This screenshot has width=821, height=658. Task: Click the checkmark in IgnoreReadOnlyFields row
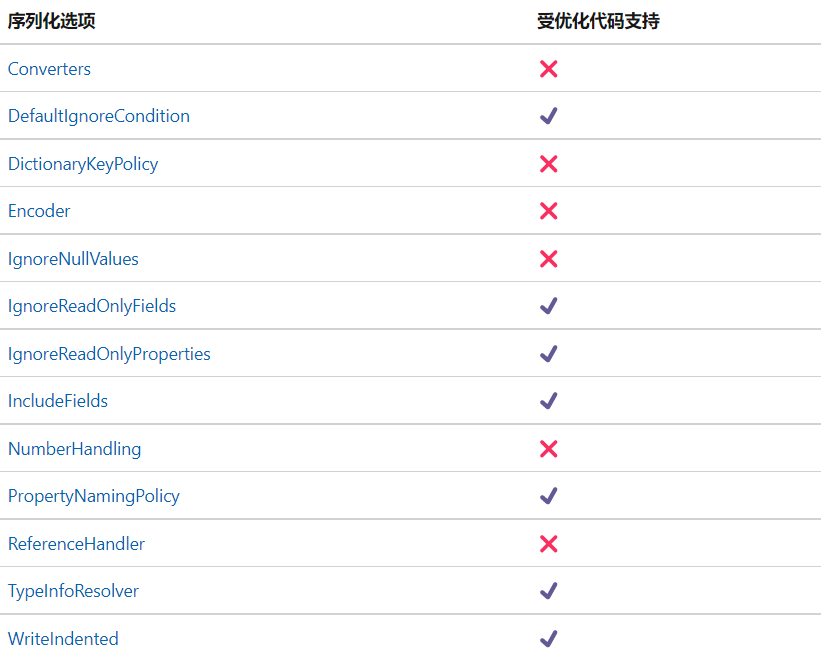tap(548, 306)
